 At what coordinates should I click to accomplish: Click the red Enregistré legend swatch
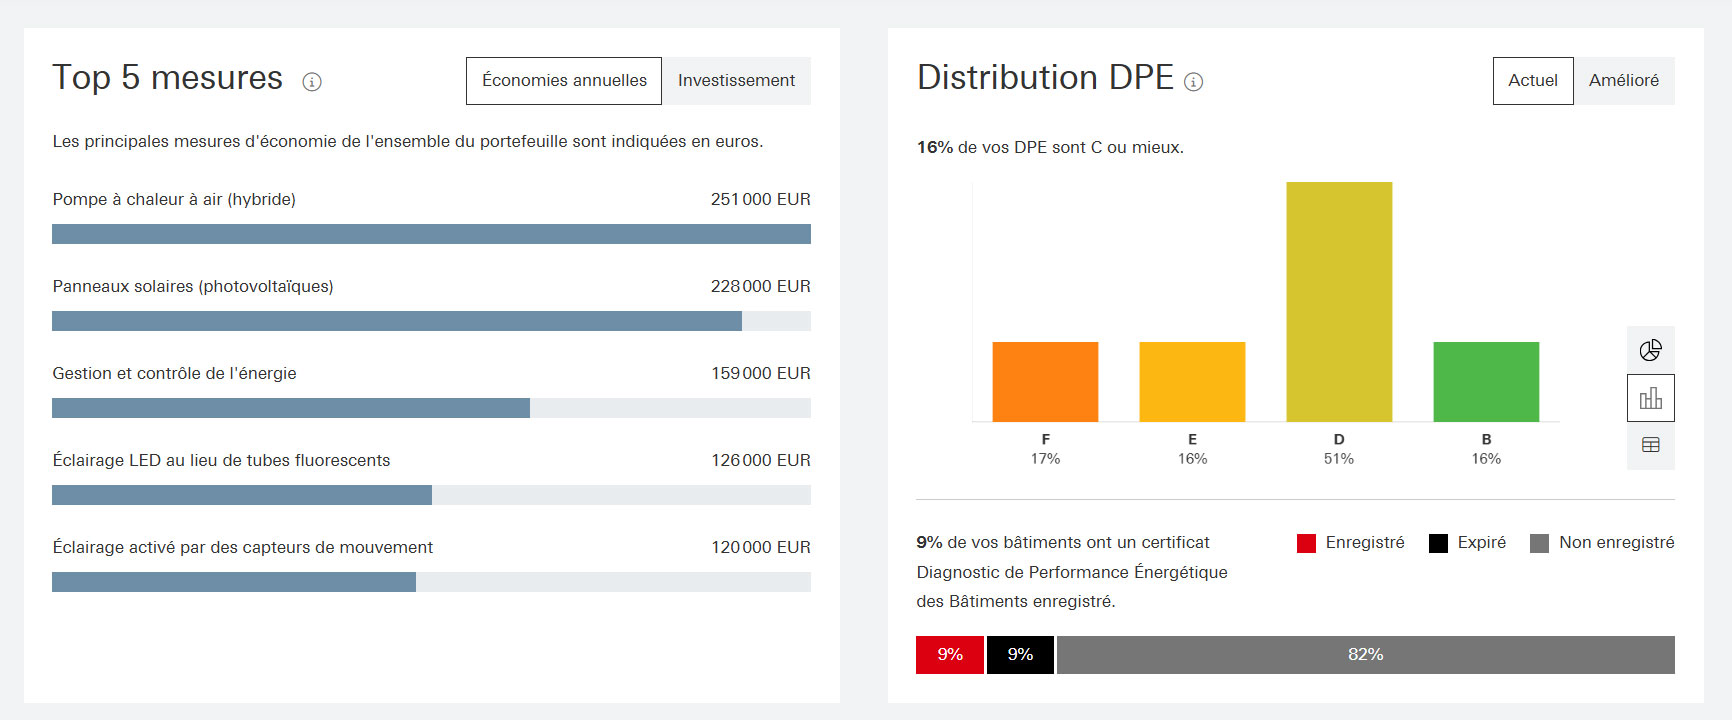[1306, 543]
